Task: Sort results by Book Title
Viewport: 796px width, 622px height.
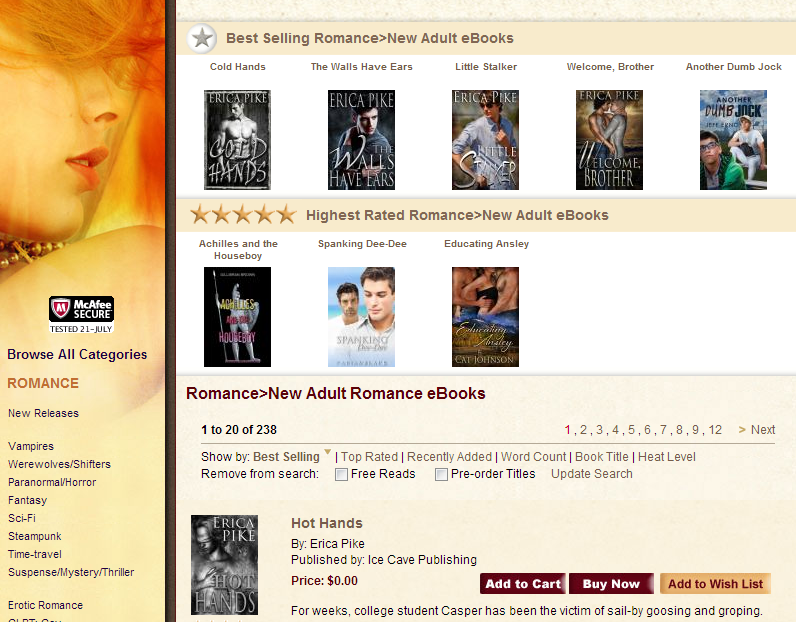Action: [602, 457]
